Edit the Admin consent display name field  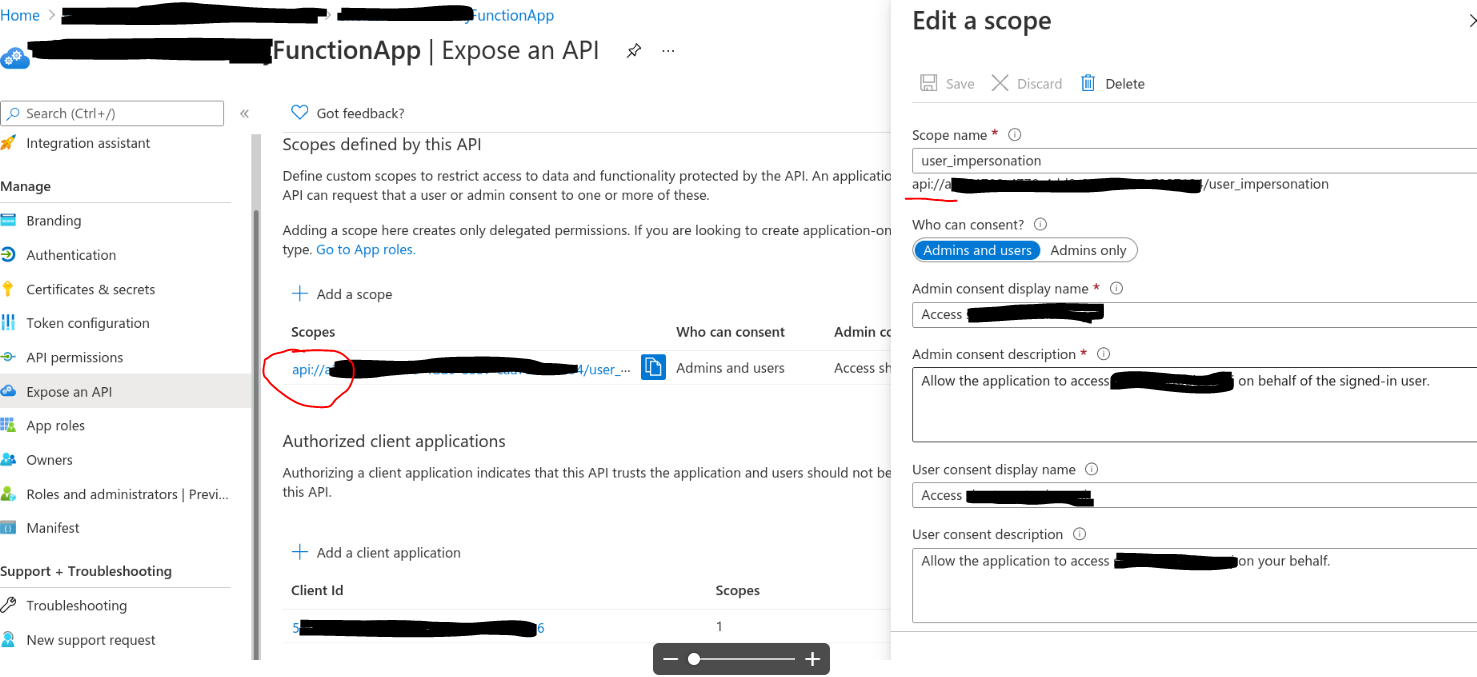(x=1194, y=314)
